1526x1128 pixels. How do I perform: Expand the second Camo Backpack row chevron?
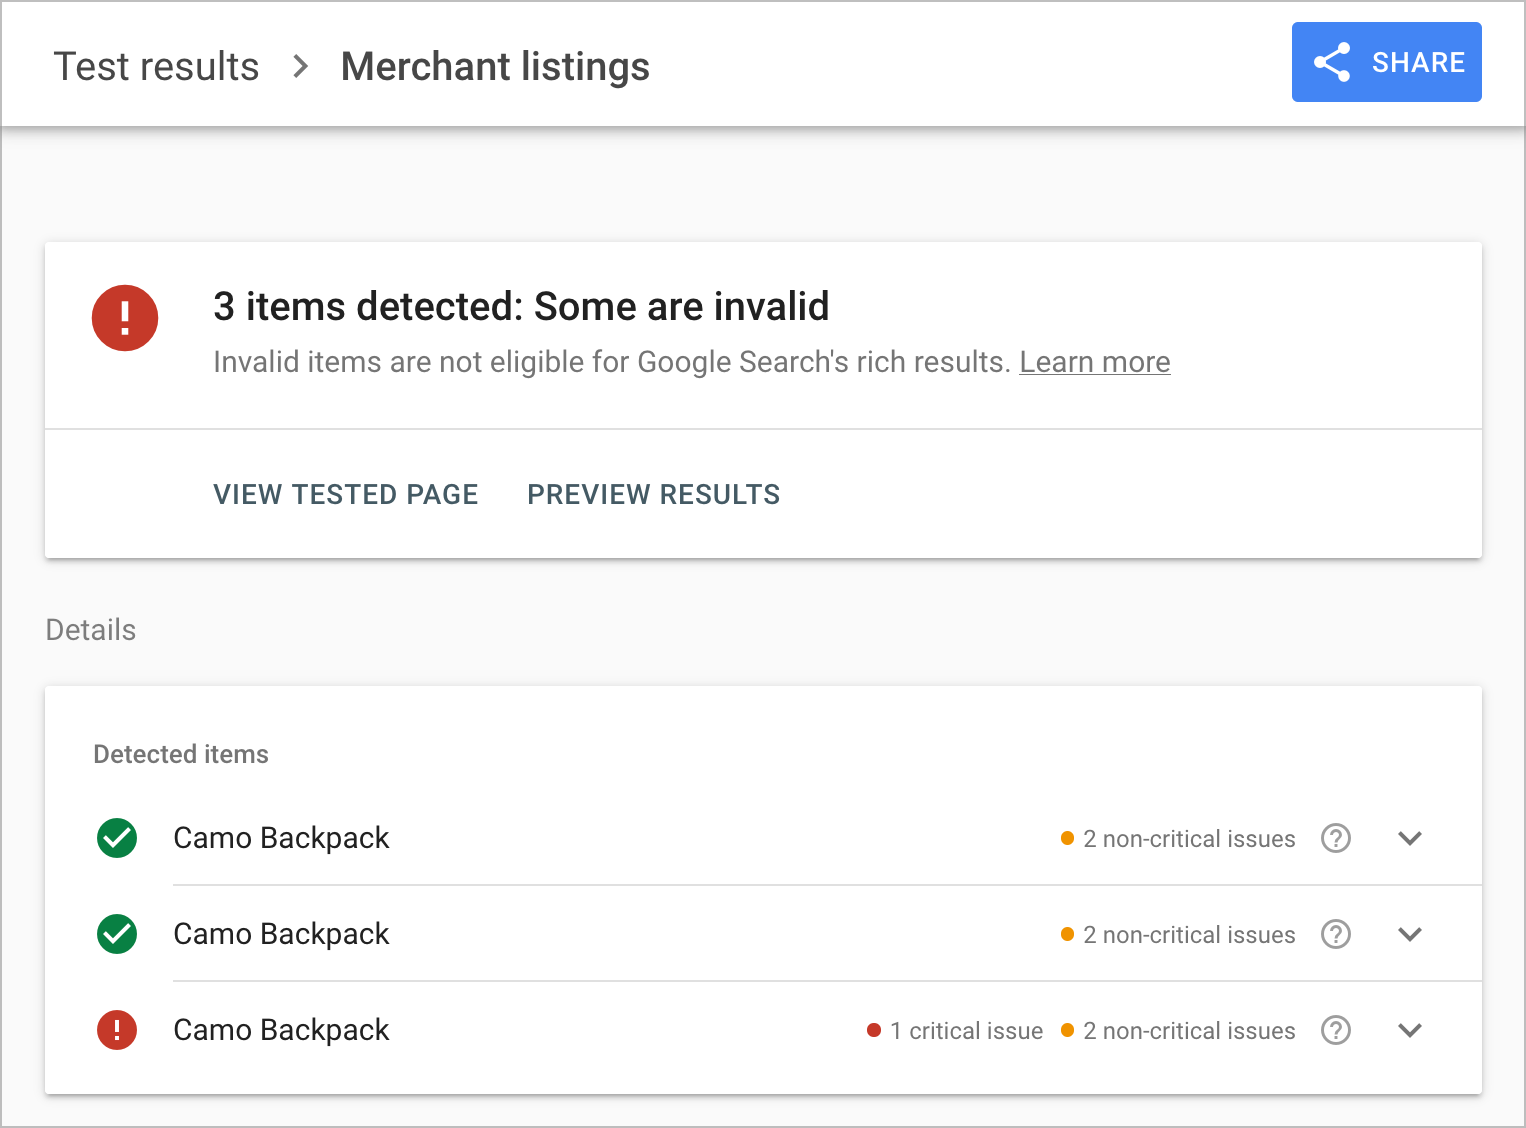pos(1410,934)
